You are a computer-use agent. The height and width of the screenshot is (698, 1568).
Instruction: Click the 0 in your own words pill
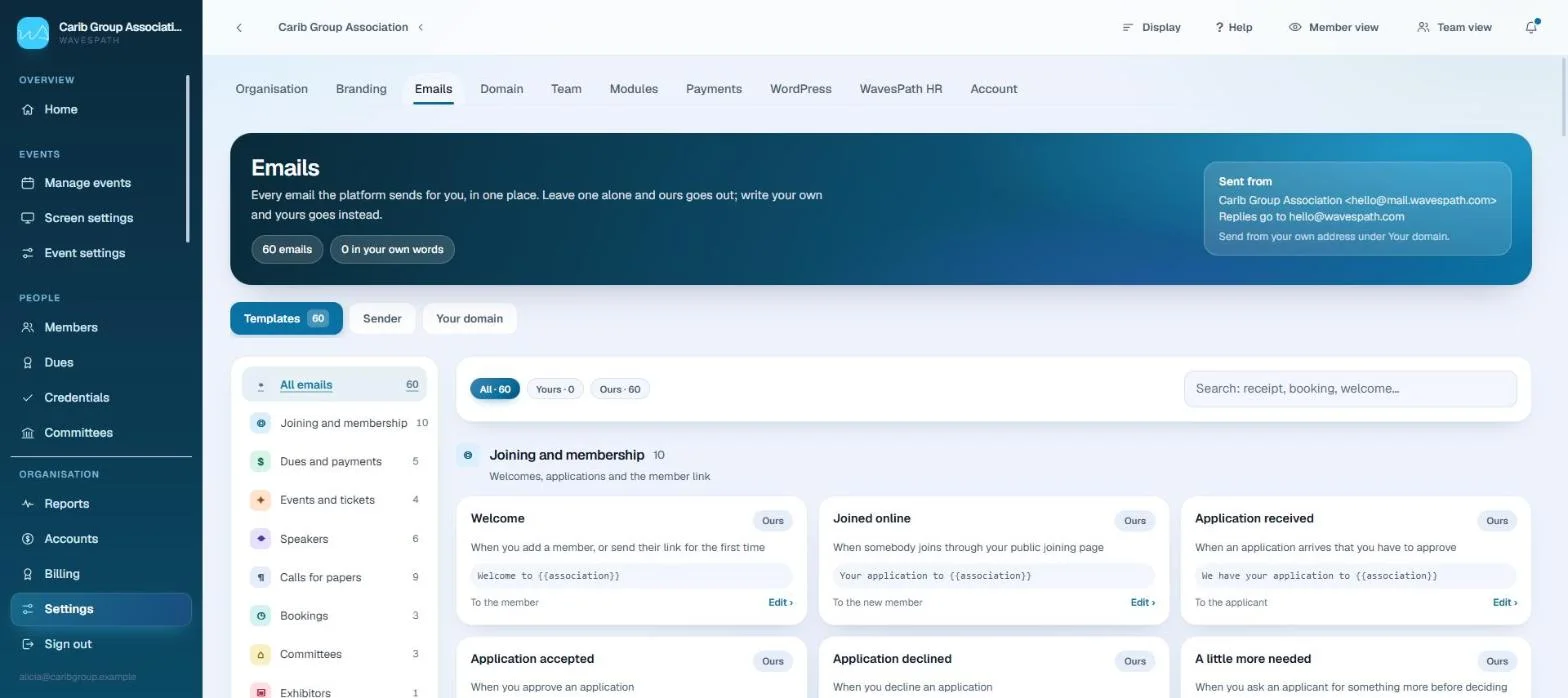392,249
